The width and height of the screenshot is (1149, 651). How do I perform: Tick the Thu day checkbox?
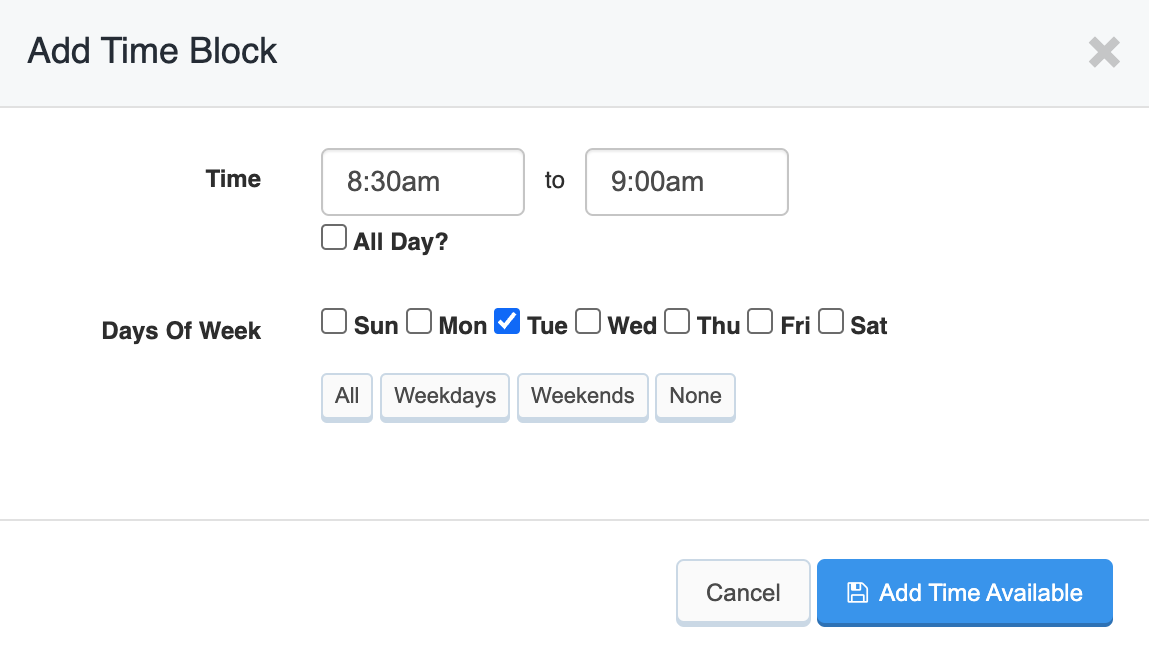tap(677, 321)
